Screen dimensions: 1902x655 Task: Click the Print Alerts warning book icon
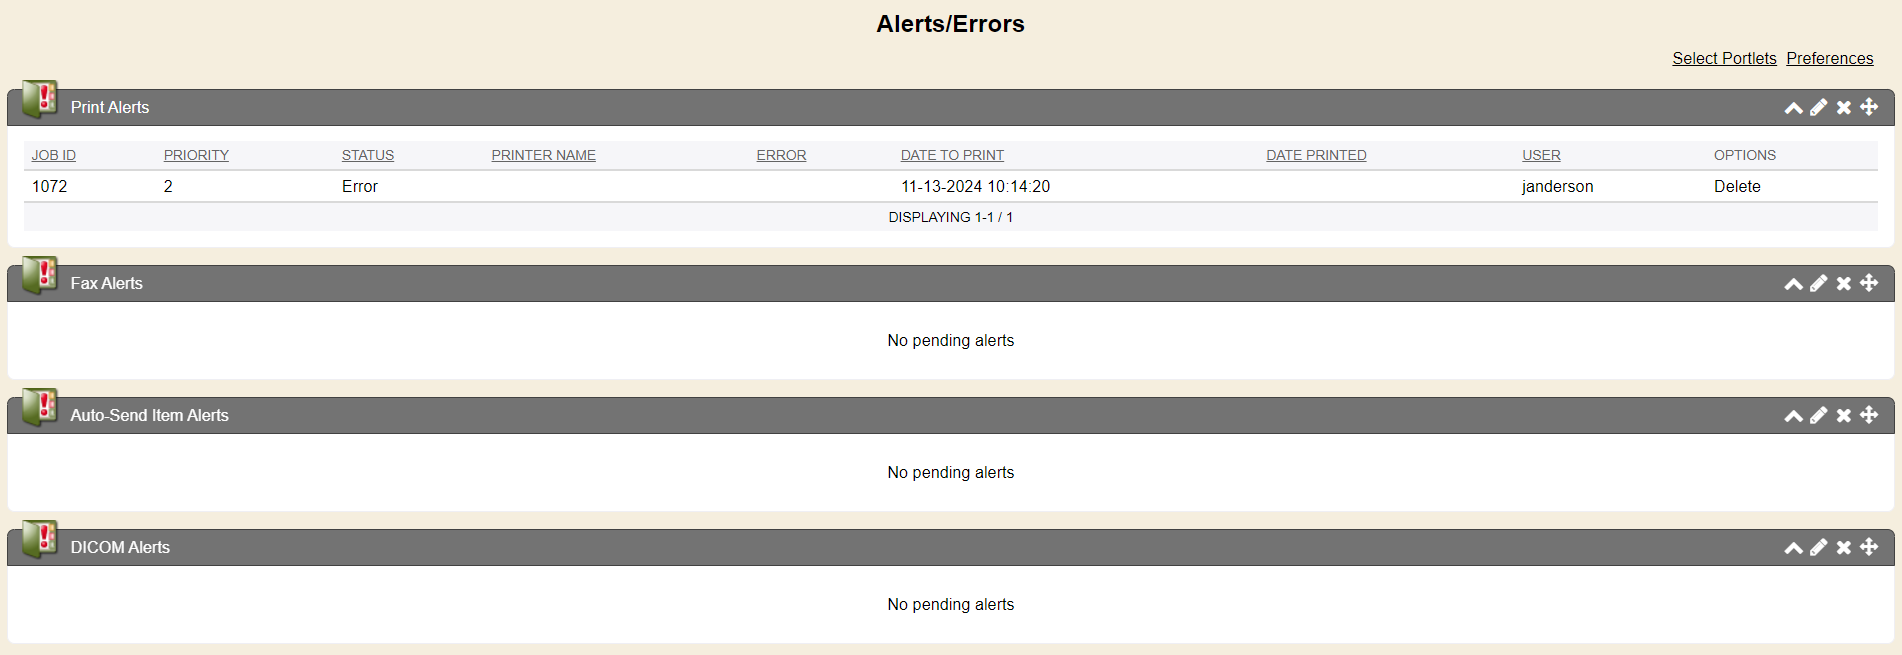coord(40,99)
